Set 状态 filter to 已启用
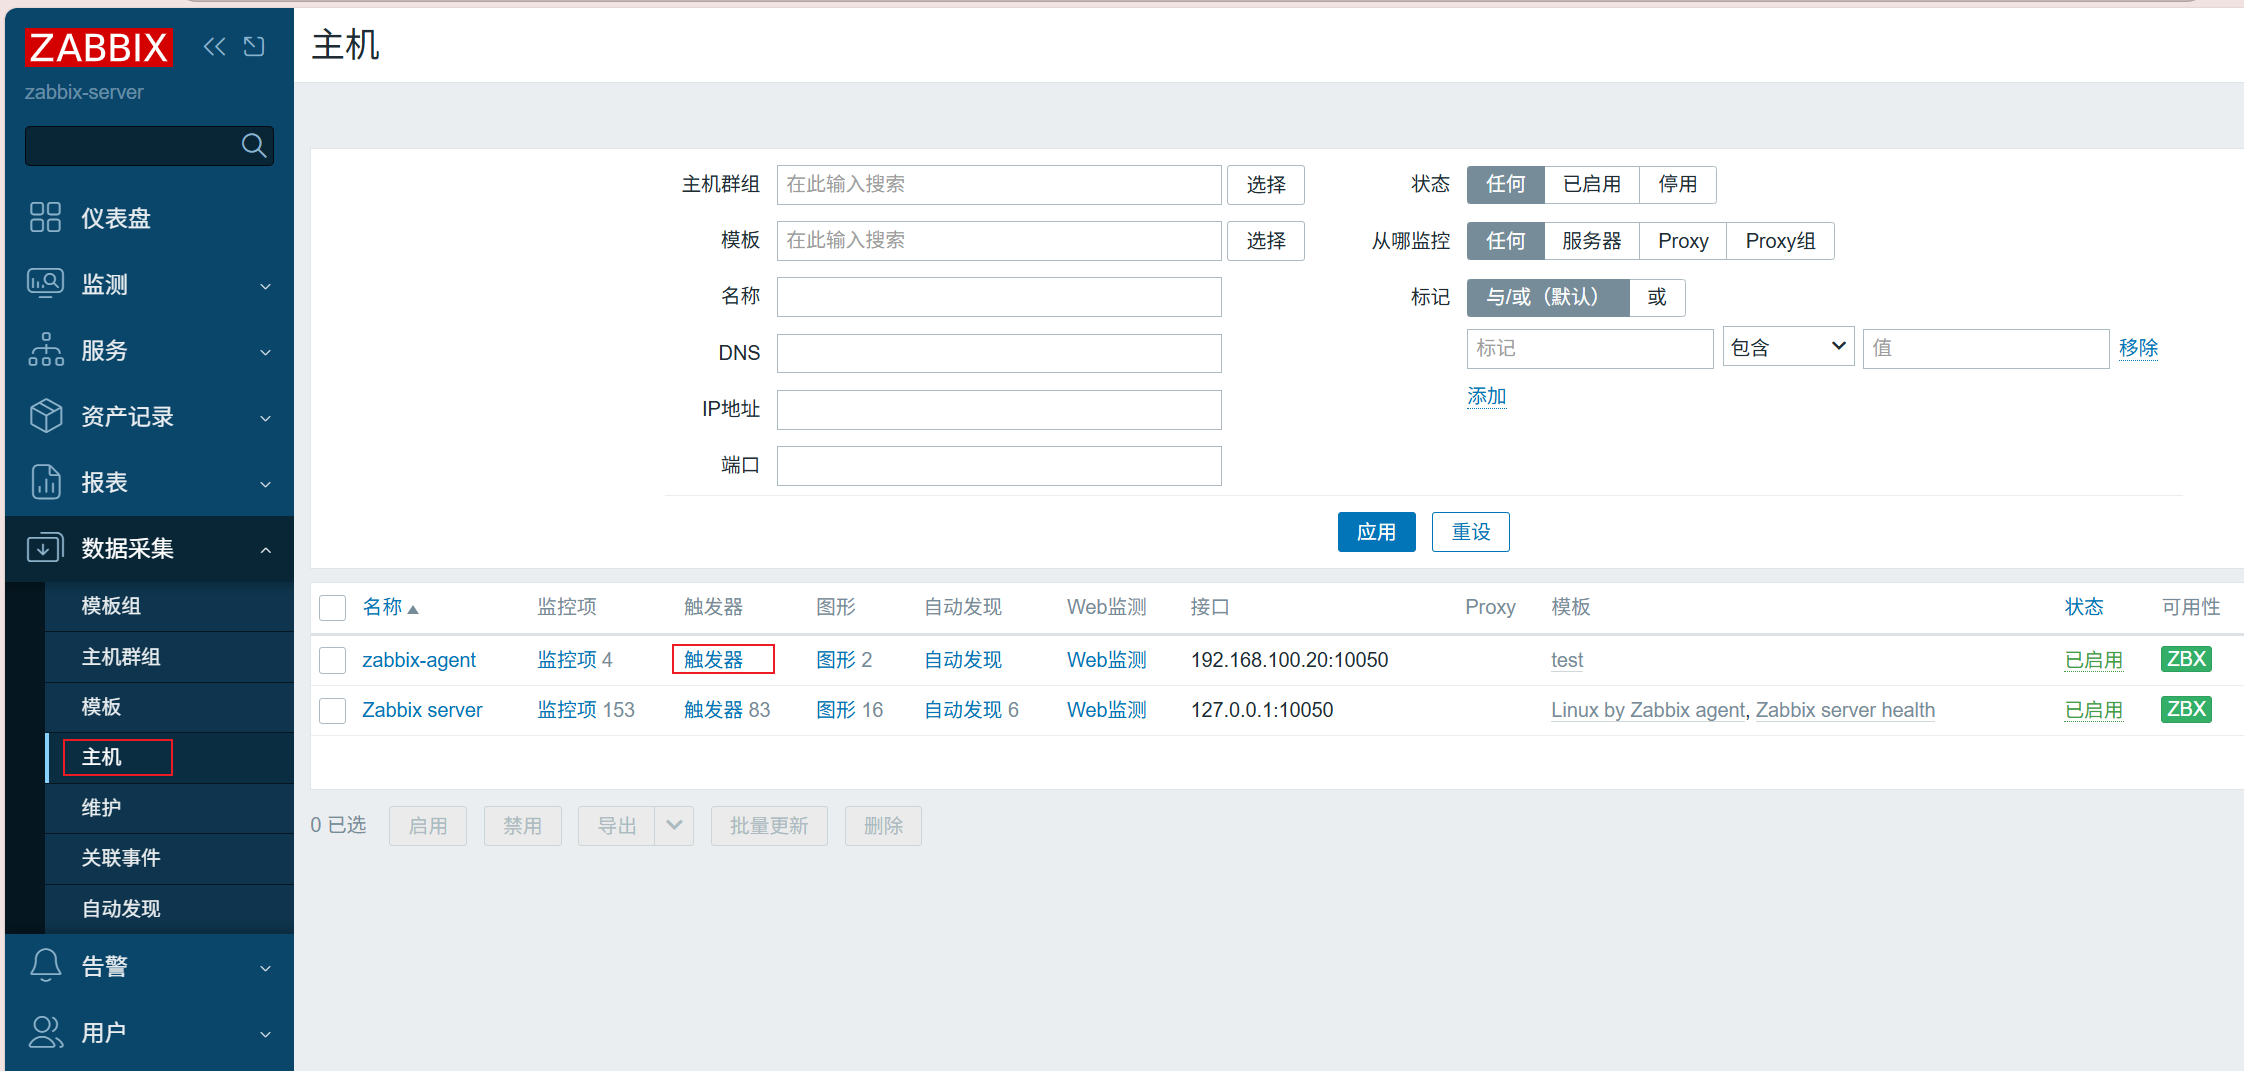The height and width of the screenshot is (1071, 2244). point(1591,184)
